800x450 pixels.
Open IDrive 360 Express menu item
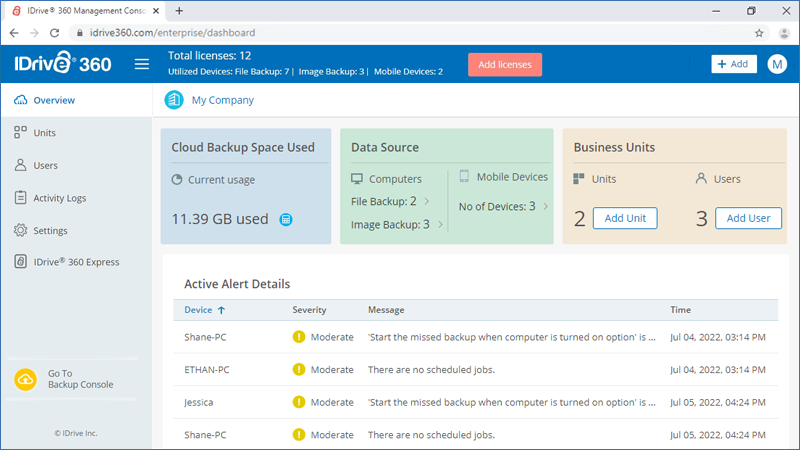point(77,261)
